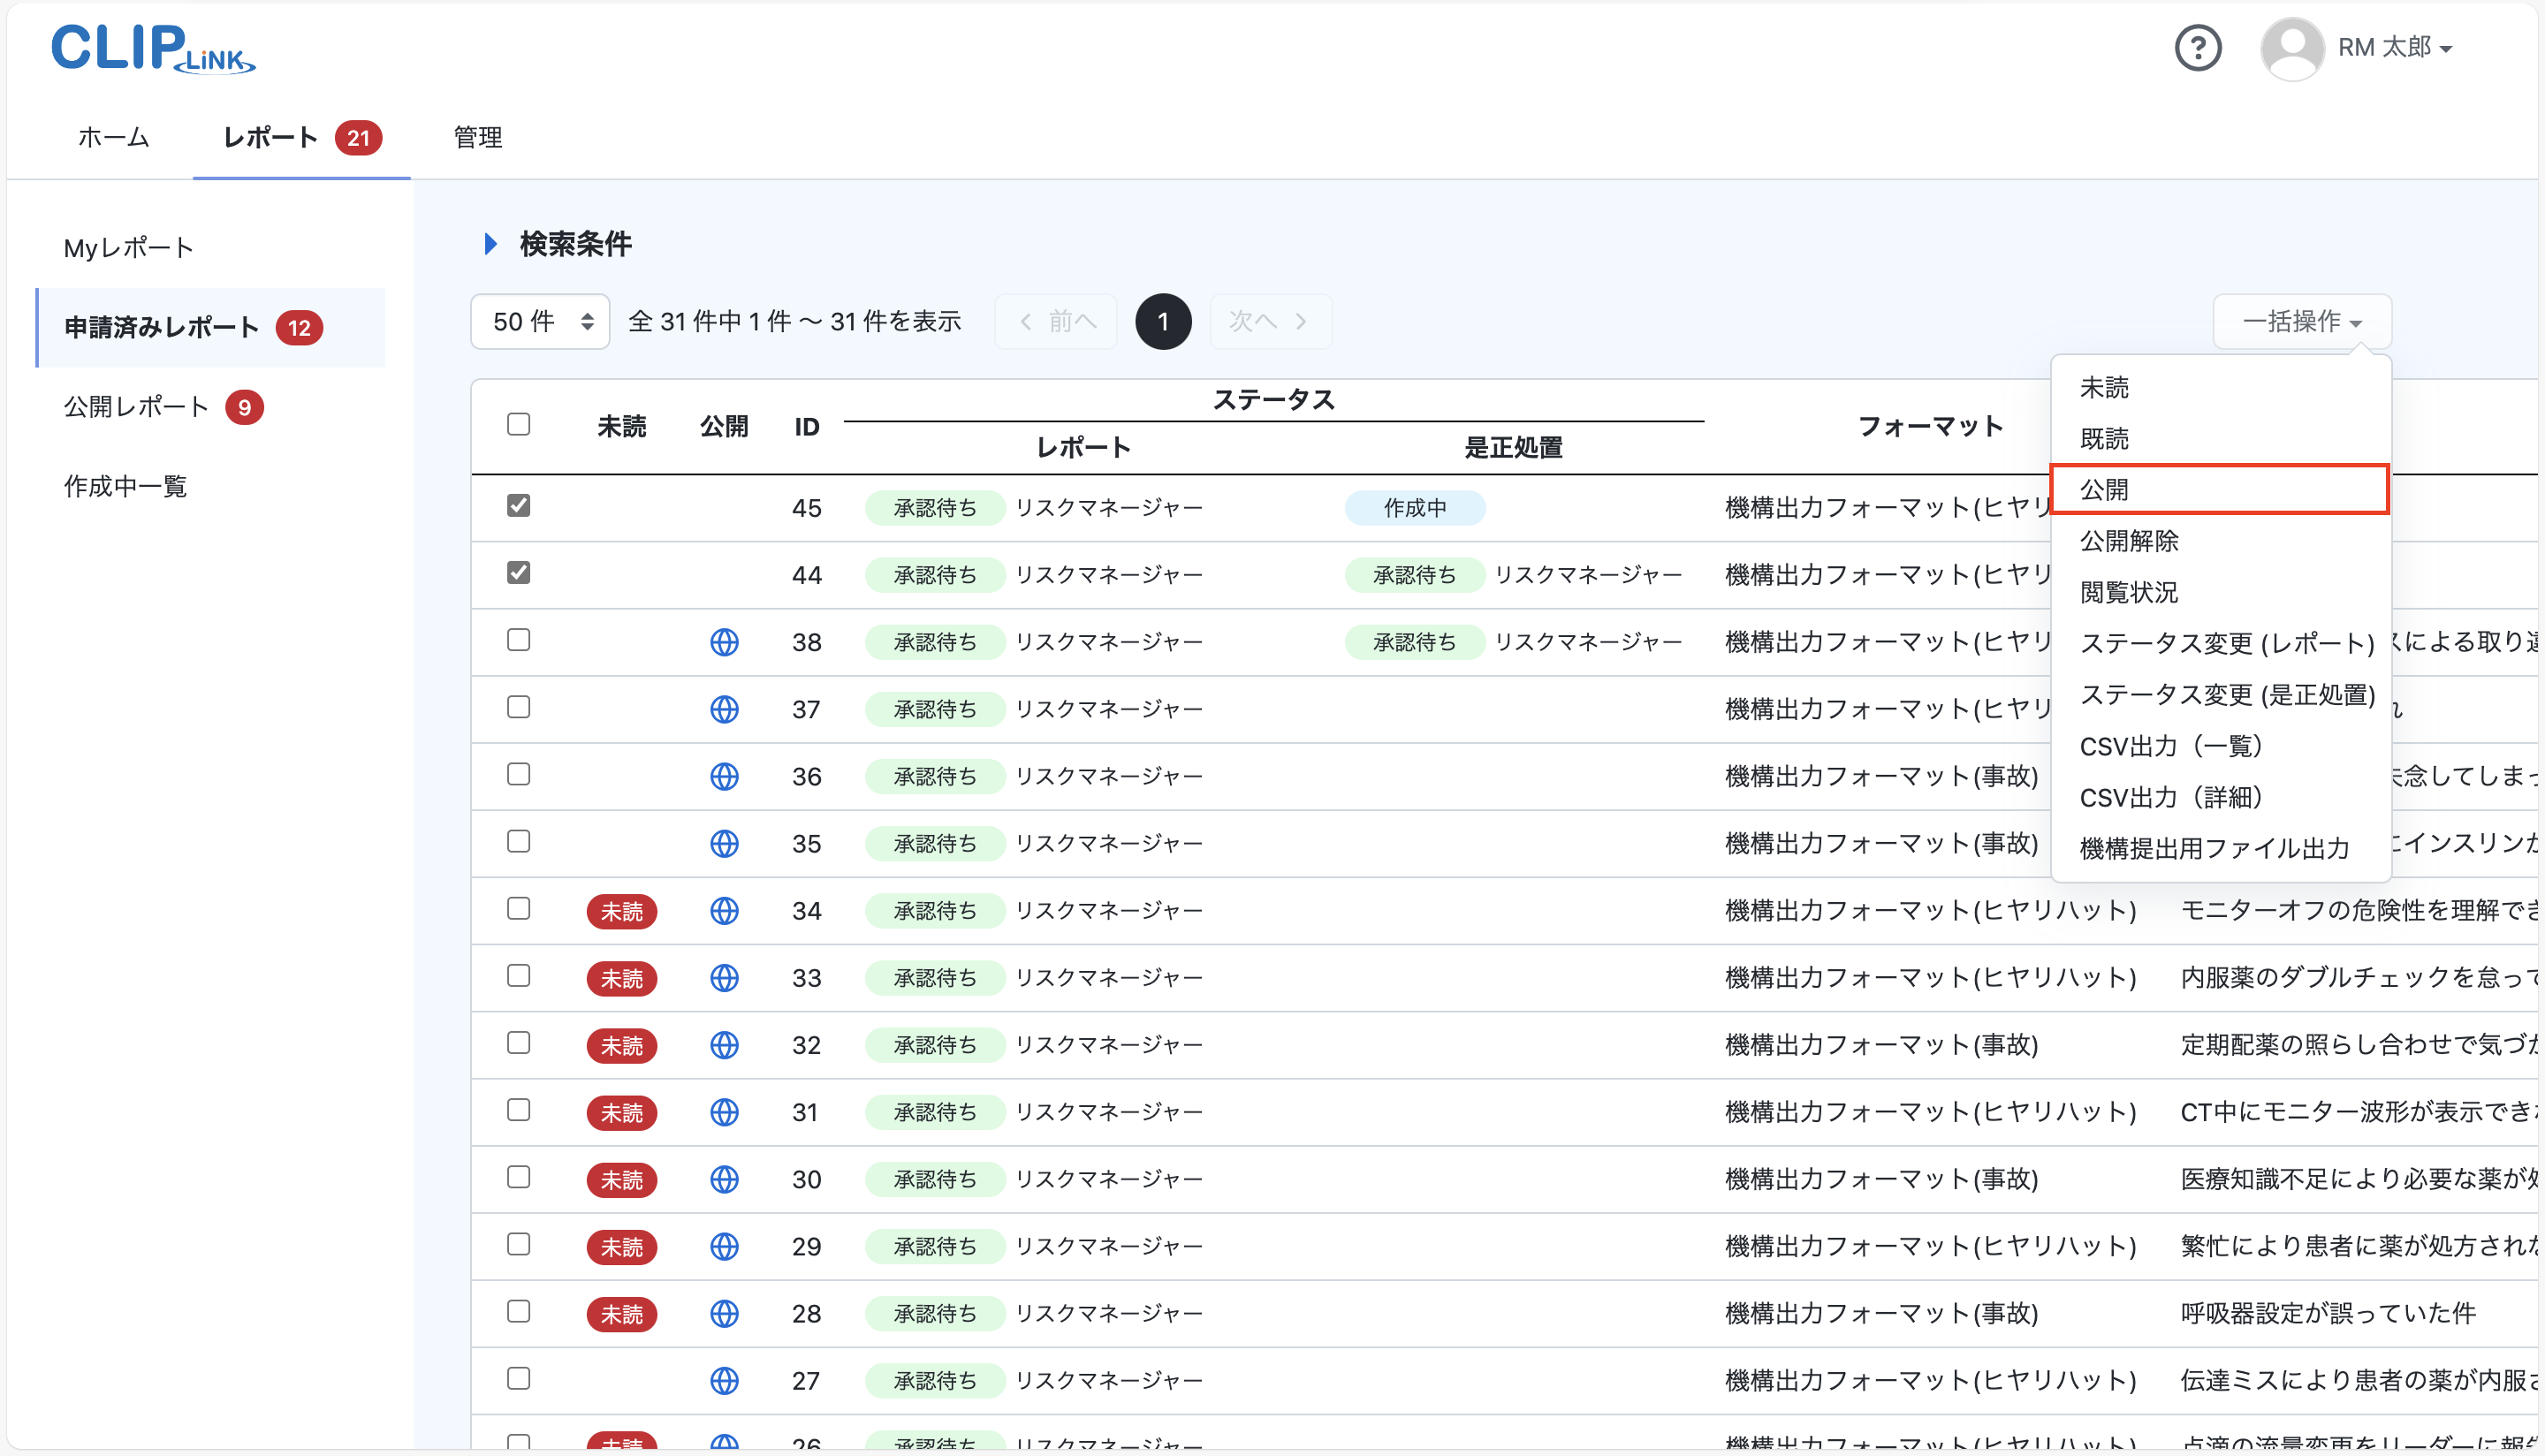Viewport: 2545px width, 1456px height.
Task: Open the help question mark icon
Action: [2197, 47]
